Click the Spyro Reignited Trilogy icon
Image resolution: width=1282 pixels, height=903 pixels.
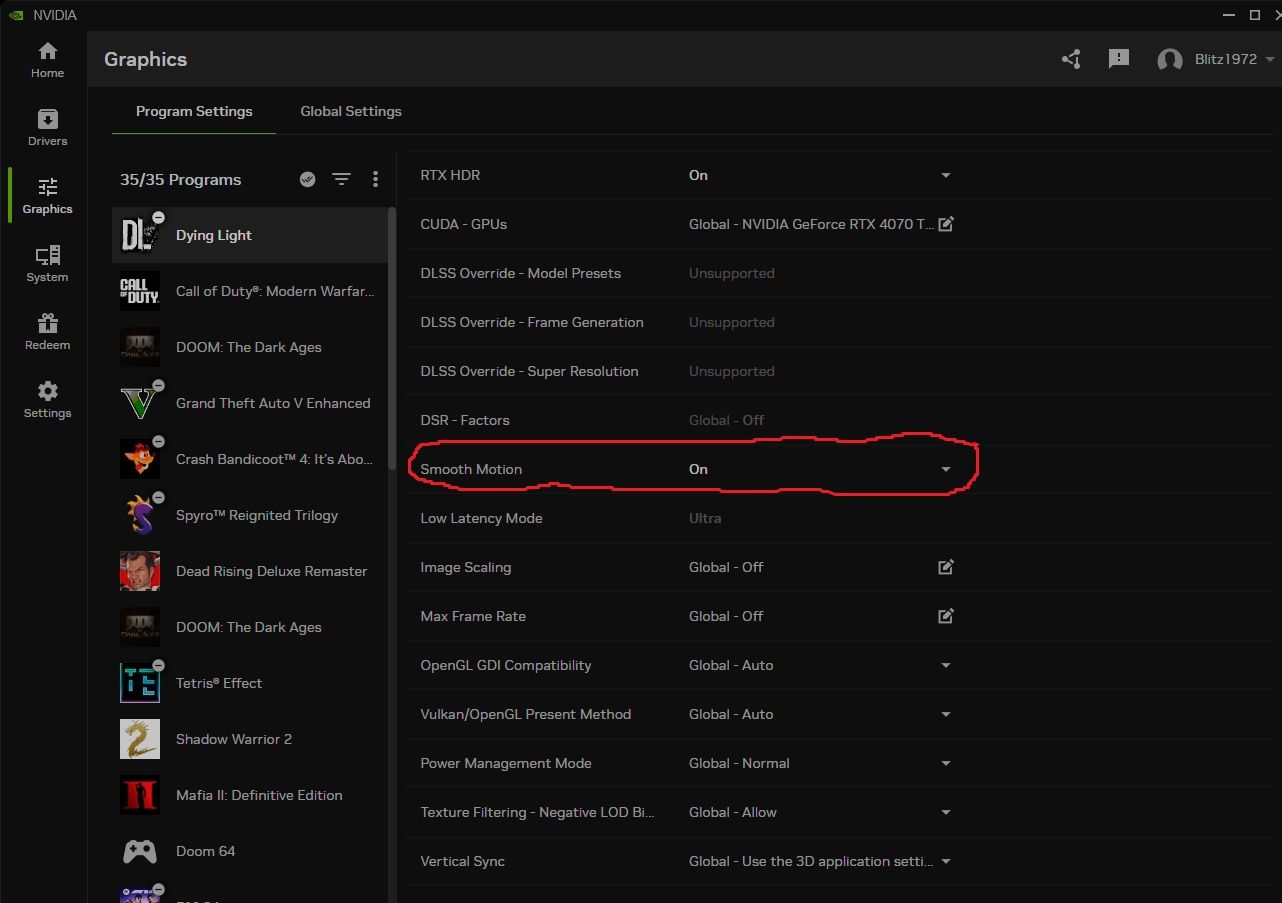coord(140,515)
